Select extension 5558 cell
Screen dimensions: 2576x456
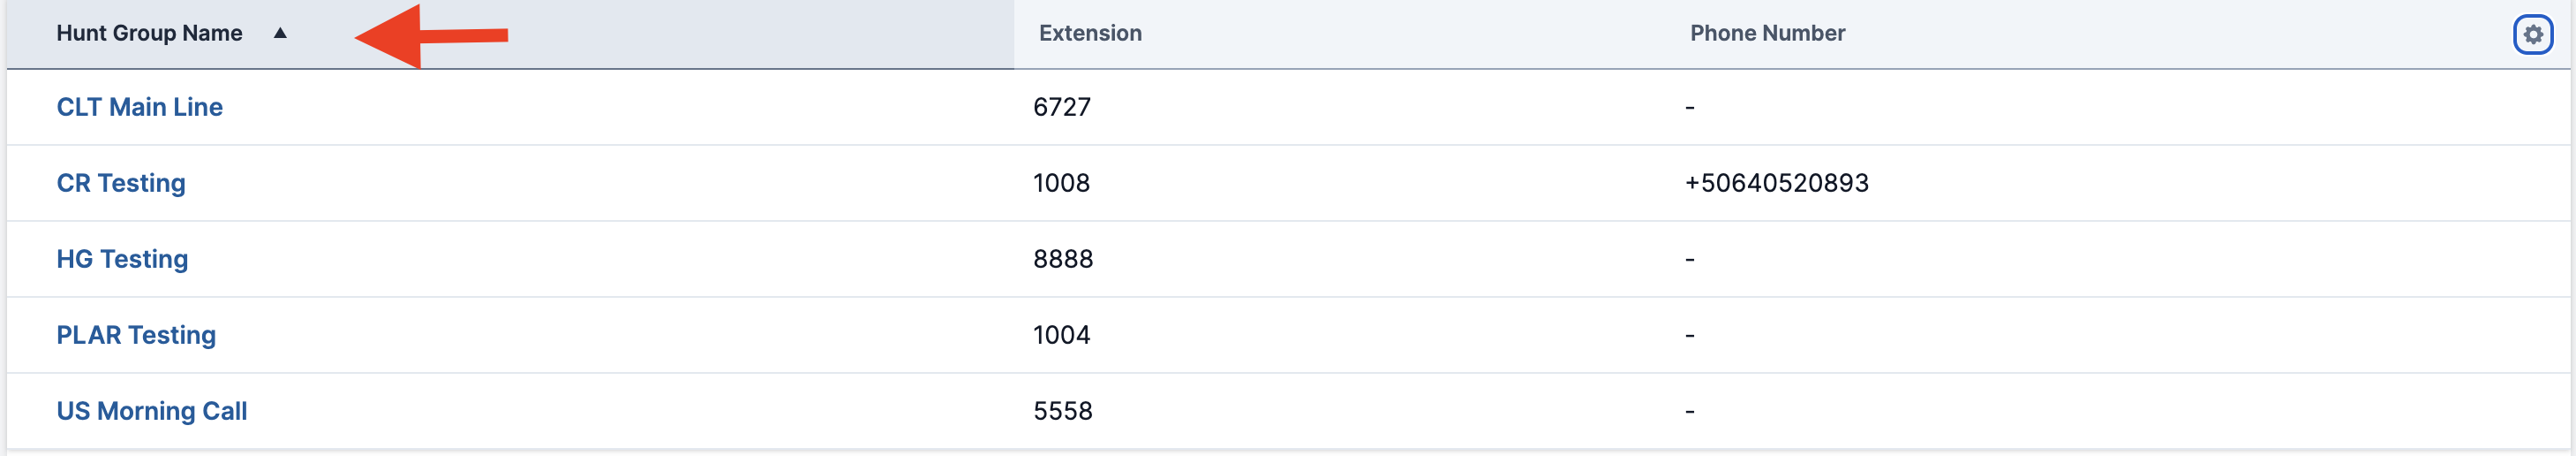coord(1062,411)
